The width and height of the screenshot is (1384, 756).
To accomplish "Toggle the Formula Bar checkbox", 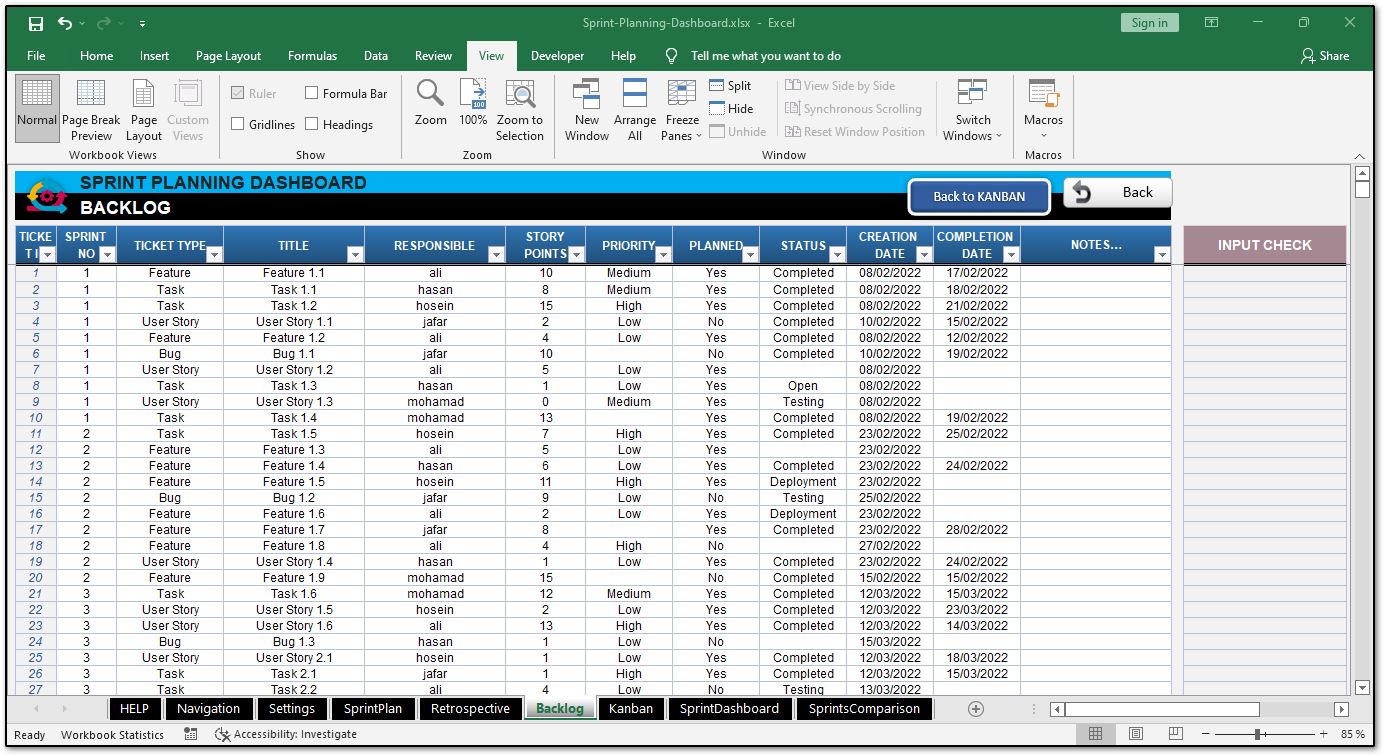I will coord(312,94).
